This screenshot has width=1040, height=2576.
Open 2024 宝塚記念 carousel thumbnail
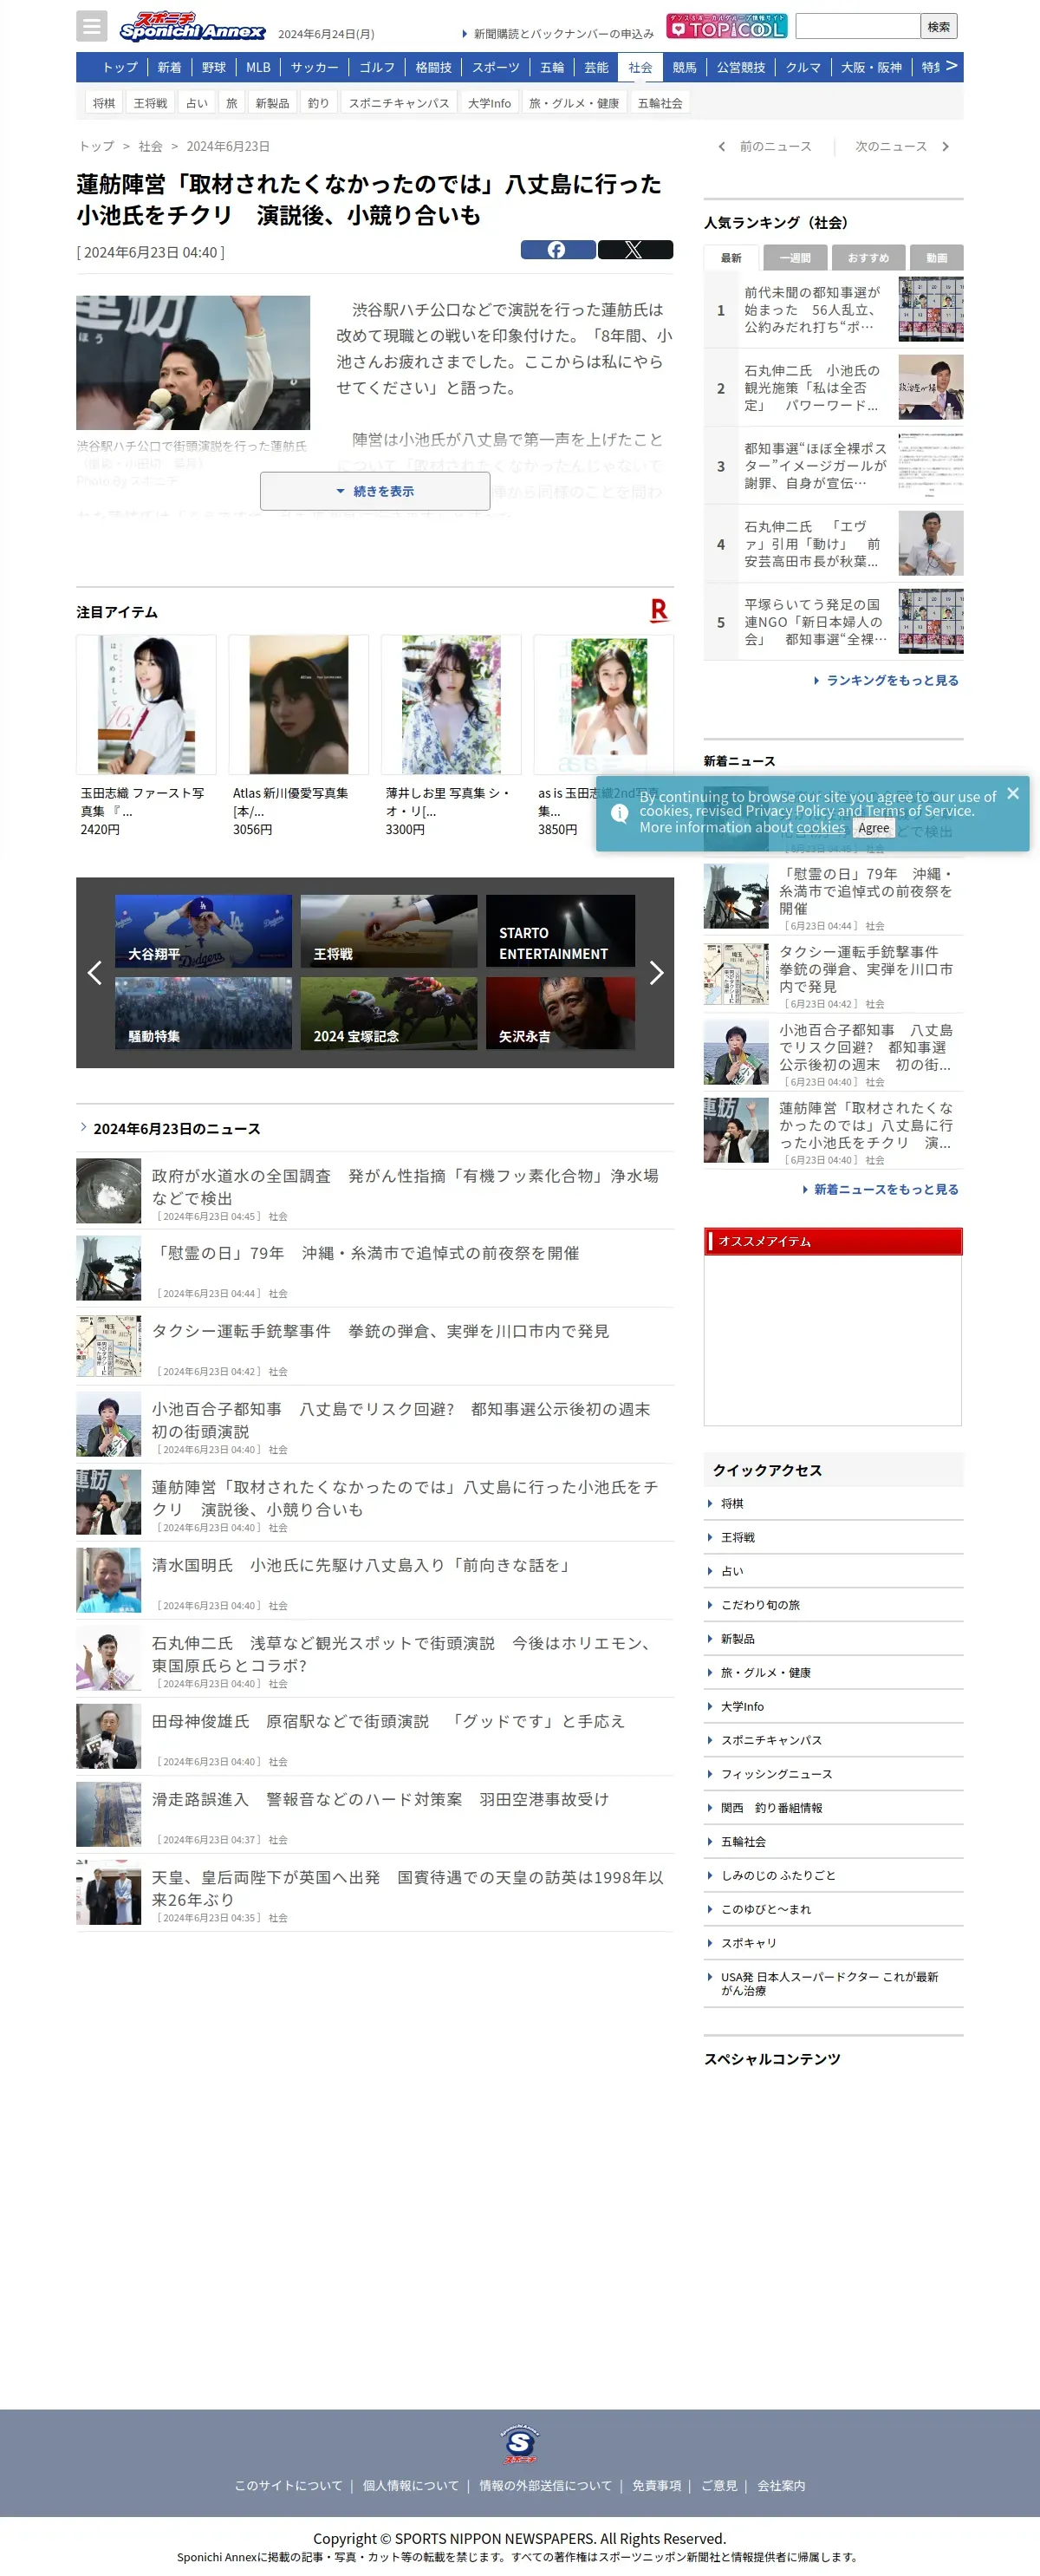tap(389, 1013)
